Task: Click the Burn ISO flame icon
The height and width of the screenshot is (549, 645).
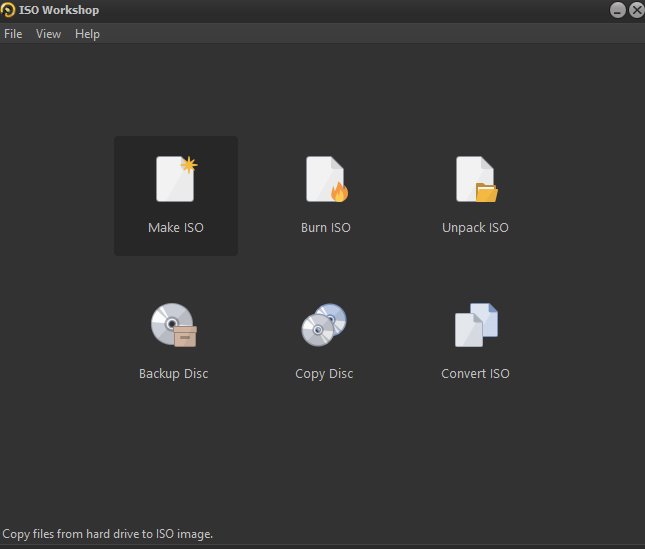Action: click(x=326, y=179)
